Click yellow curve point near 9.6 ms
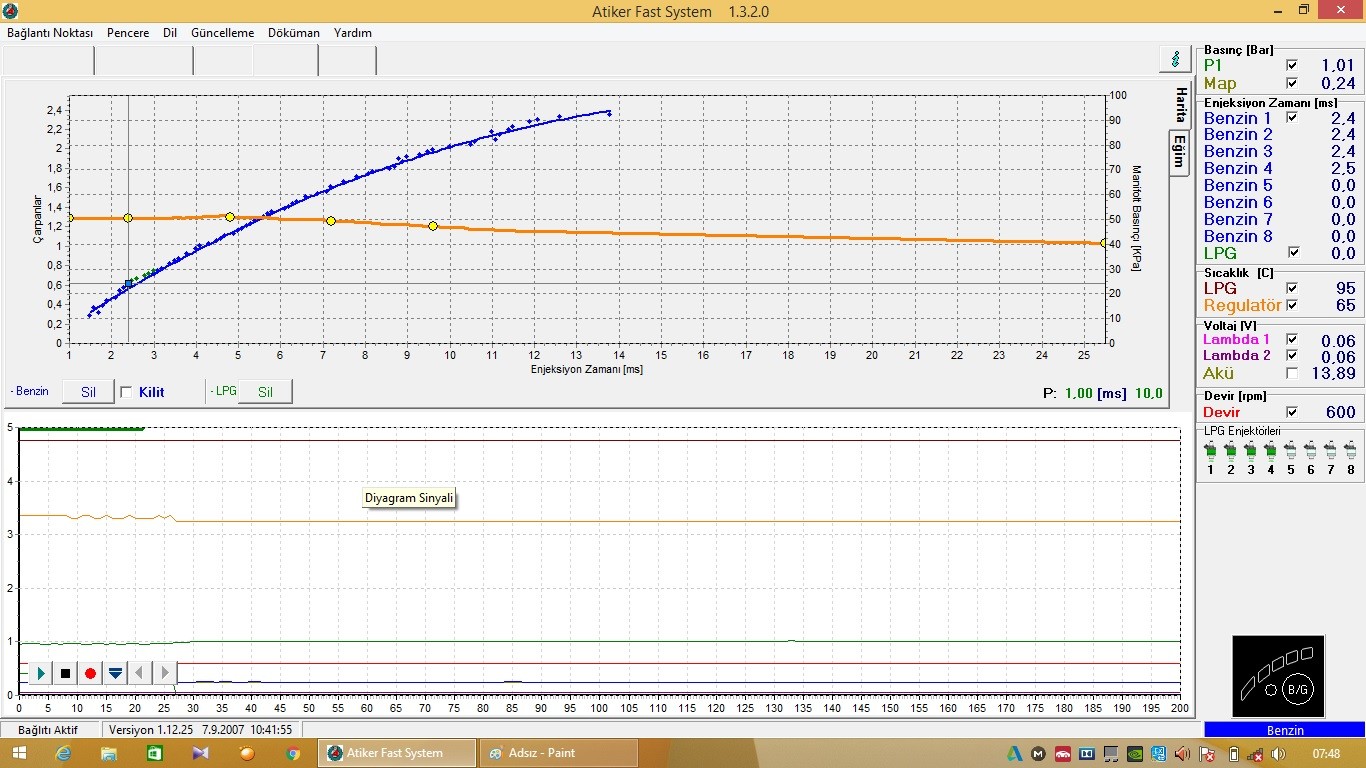1366x768 pixels. pos(433,226)
